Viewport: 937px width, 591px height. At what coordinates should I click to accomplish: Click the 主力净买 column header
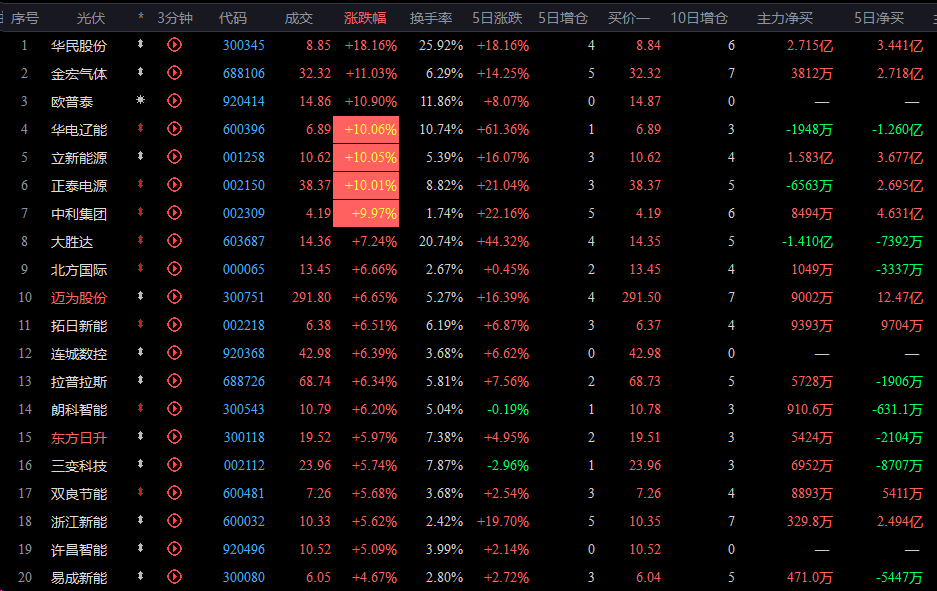[x=784, y=18]
